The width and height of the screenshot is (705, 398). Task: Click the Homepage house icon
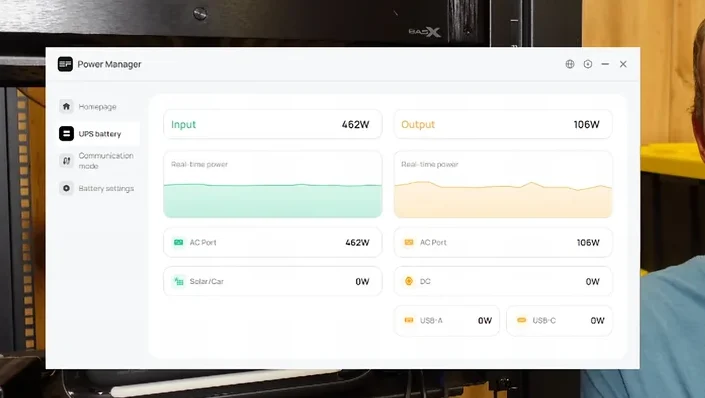[67, 106]
